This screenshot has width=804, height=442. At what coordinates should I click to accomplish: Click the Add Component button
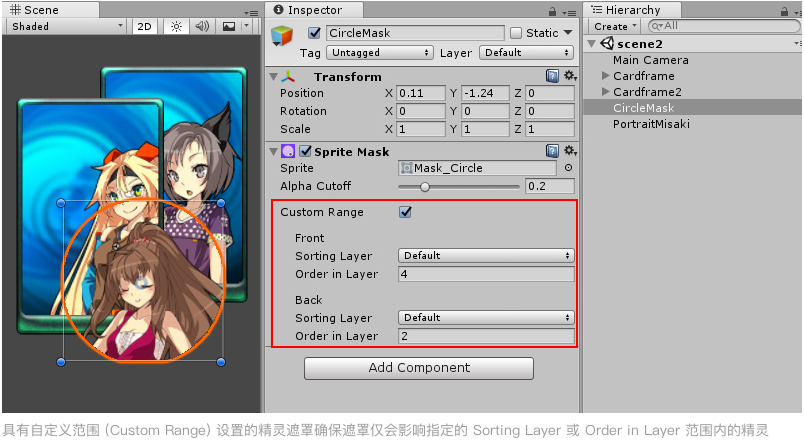point(419,368)
